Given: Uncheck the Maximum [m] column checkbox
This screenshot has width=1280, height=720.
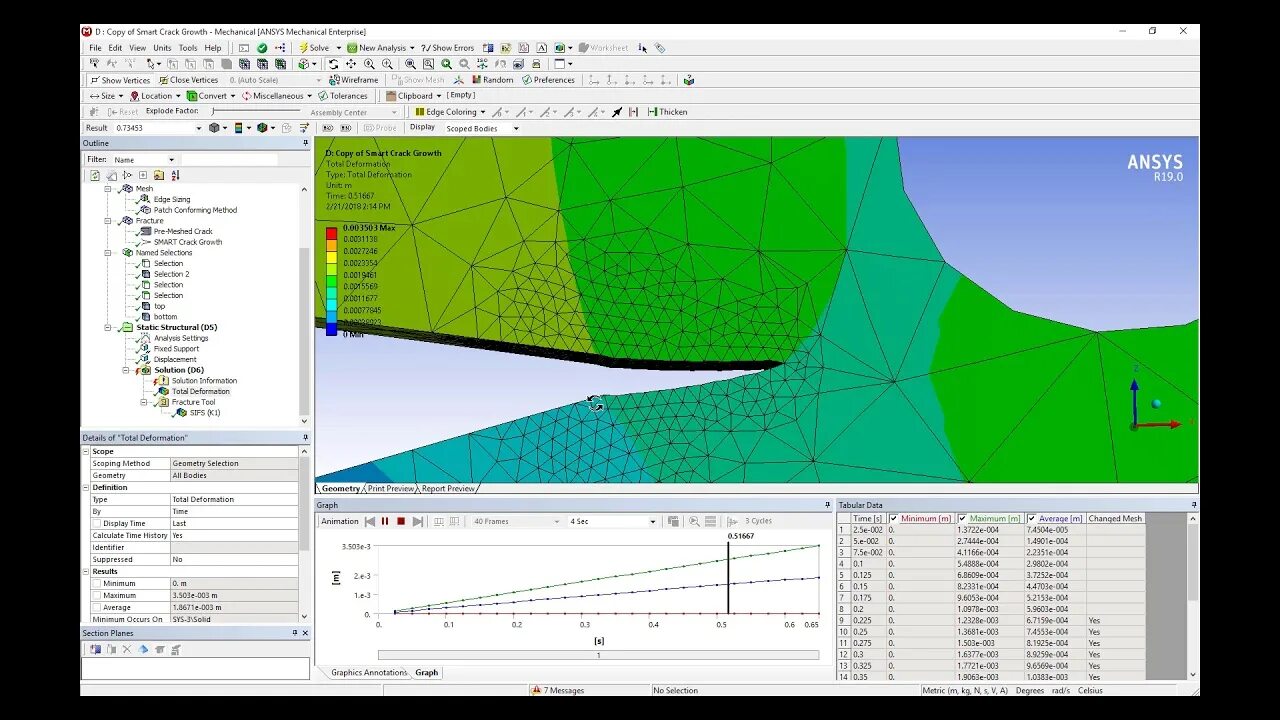Looking at the screenshot, I should pyautogui.click(x=962, y=519).
